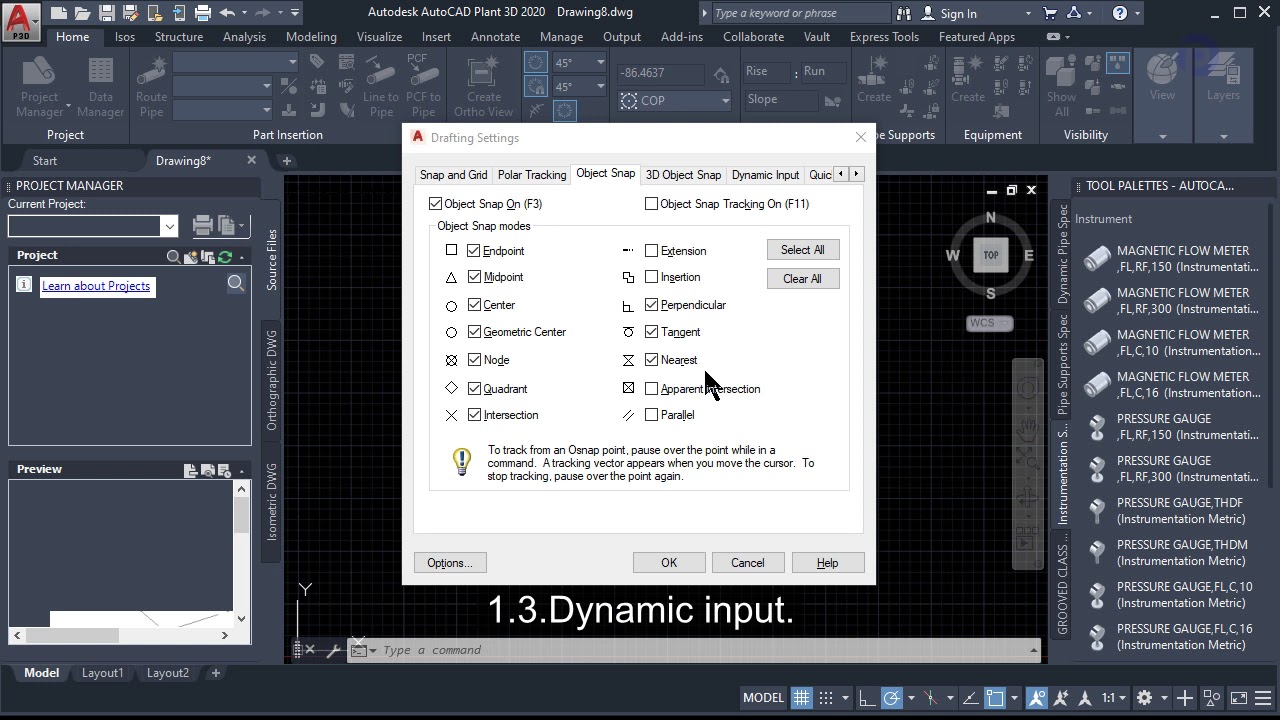
Task: Click the Route Pipe ribbon icon
Action: (x=151, y=87)
